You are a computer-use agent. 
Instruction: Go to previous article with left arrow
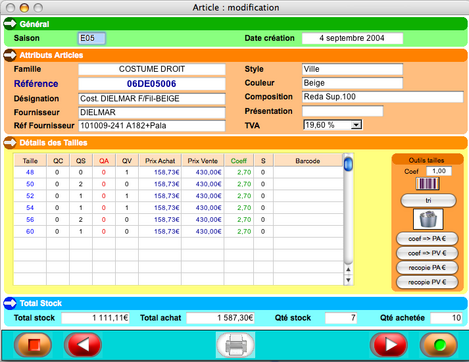pos(83,345)
